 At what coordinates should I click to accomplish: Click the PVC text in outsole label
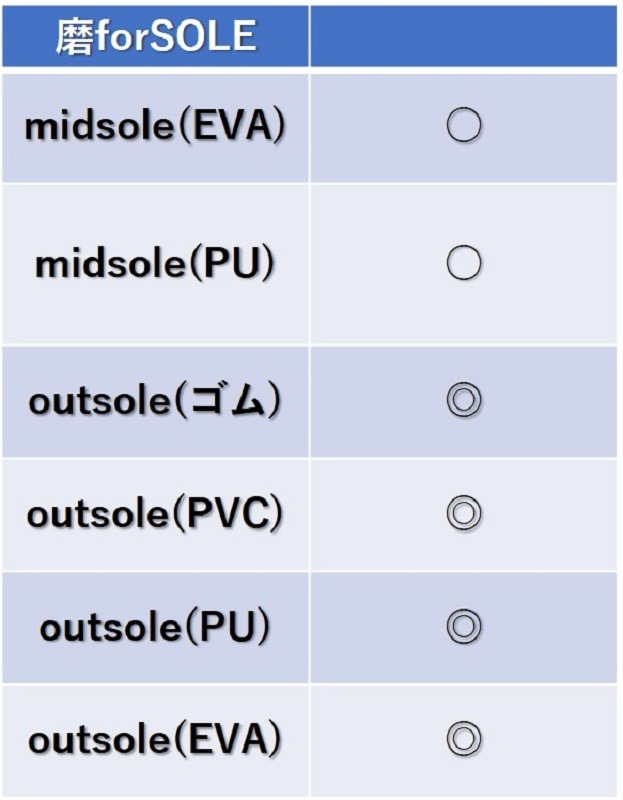(x=231, y=514)
